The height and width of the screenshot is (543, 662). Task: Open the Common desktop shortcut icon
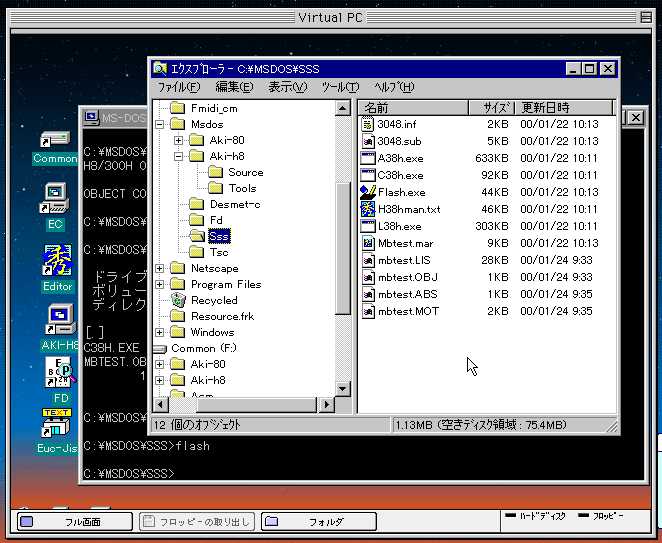[x=55, y=140]
